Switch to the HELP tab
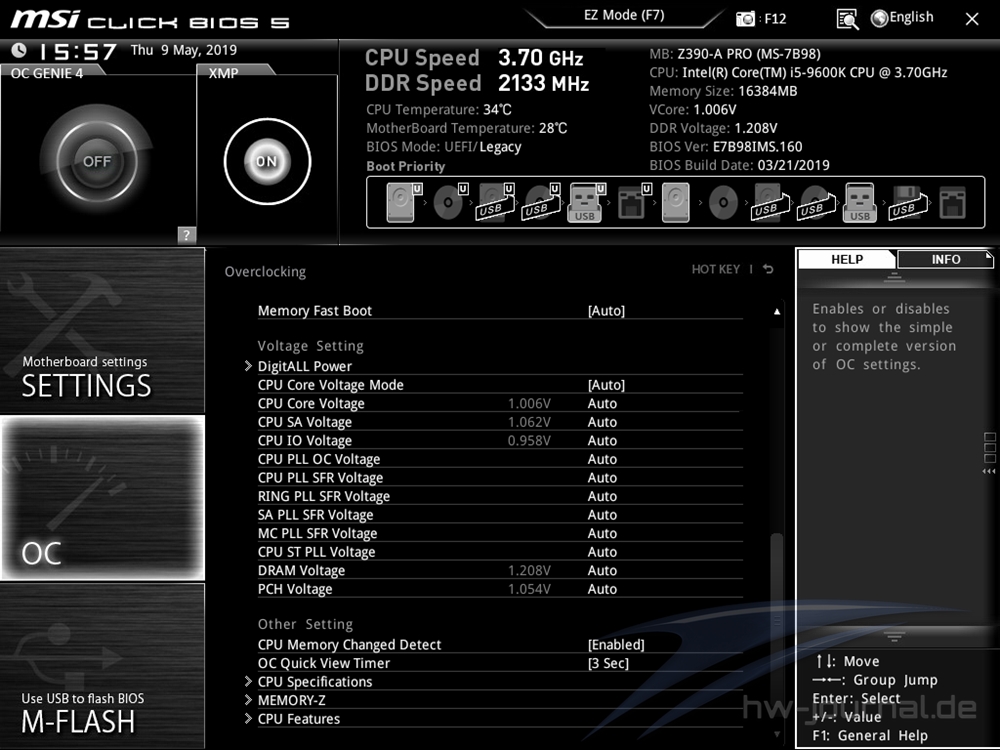Screen dimensions: 1000x750 click(847, 259)
